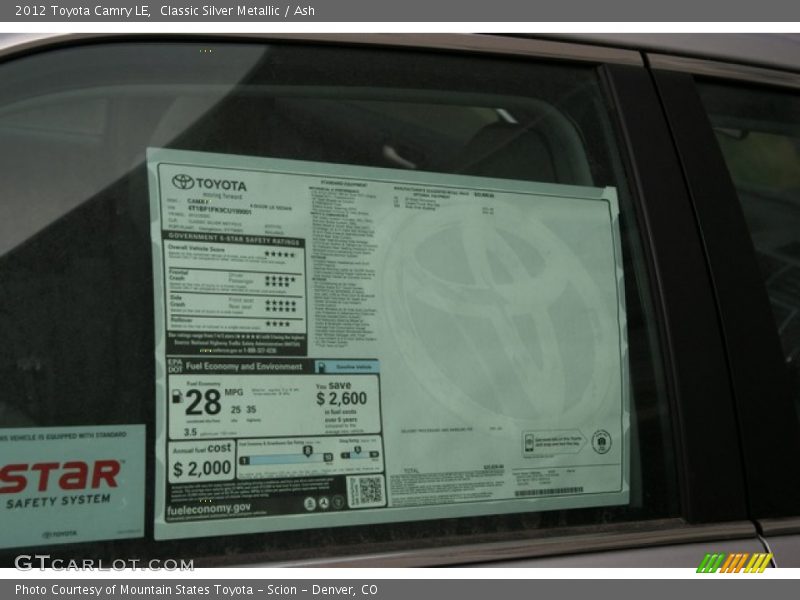Click the smog rating slider scale
The image size is (800, 600).
[359, 454]
